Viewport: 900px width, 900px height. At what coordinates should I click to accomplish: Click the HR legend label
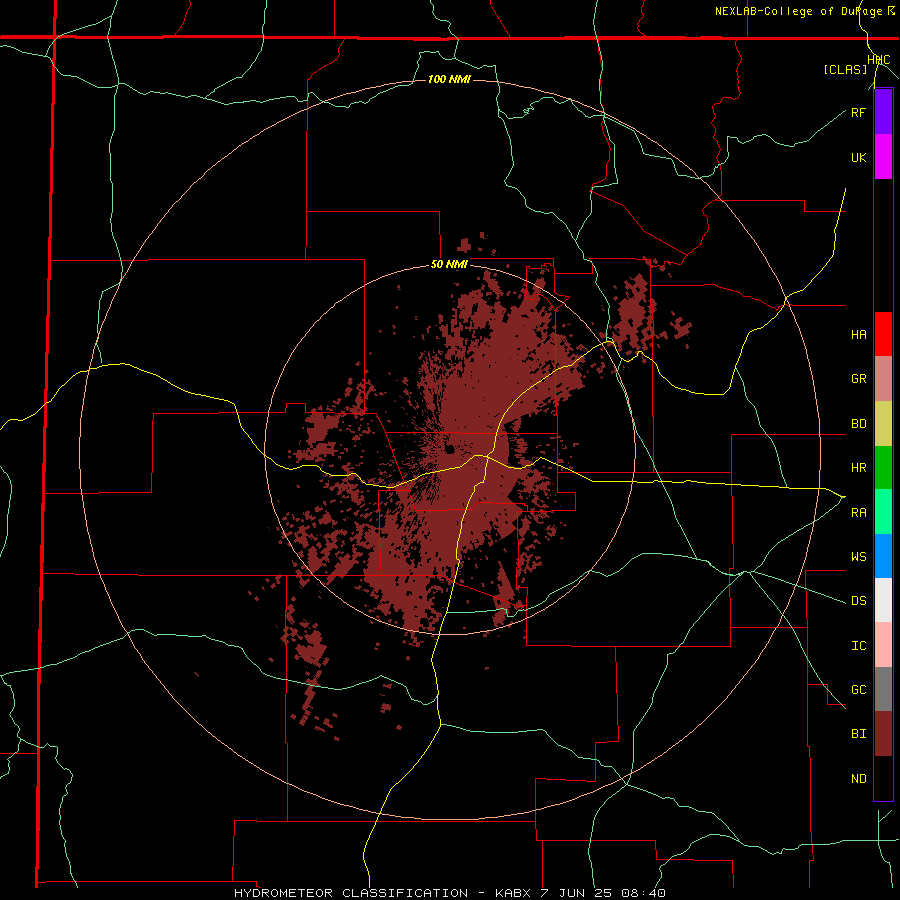click(858, 468)
